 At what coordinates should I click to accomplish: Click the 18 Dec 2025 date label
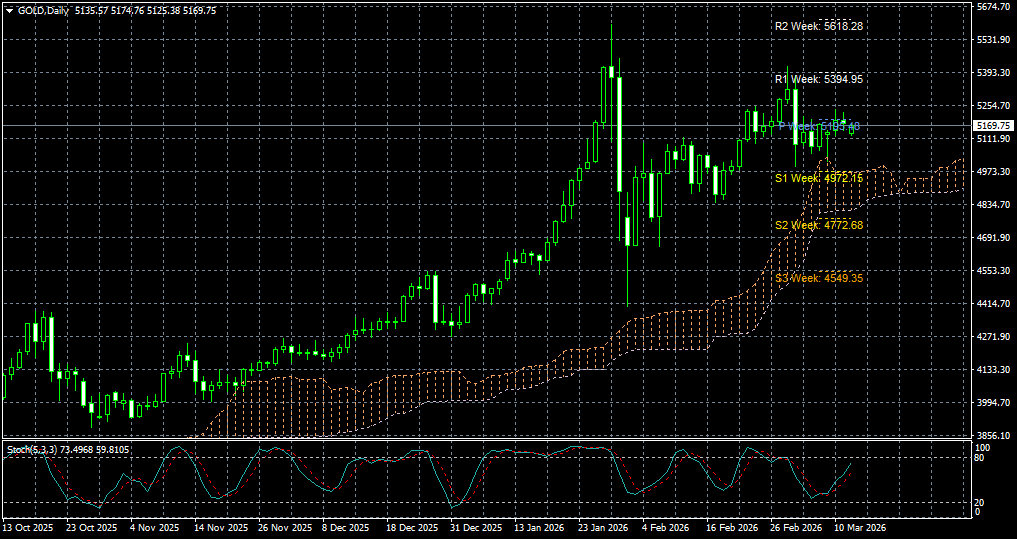pos(411,528)
